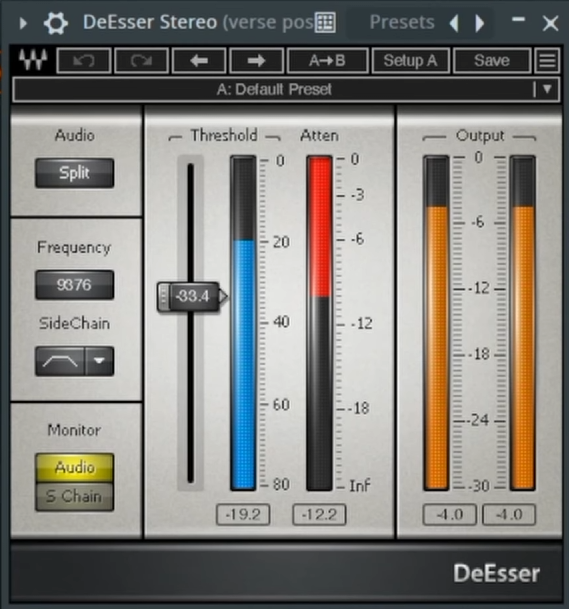
Task: Click the Frequency label
Action: tap(74, 248)
